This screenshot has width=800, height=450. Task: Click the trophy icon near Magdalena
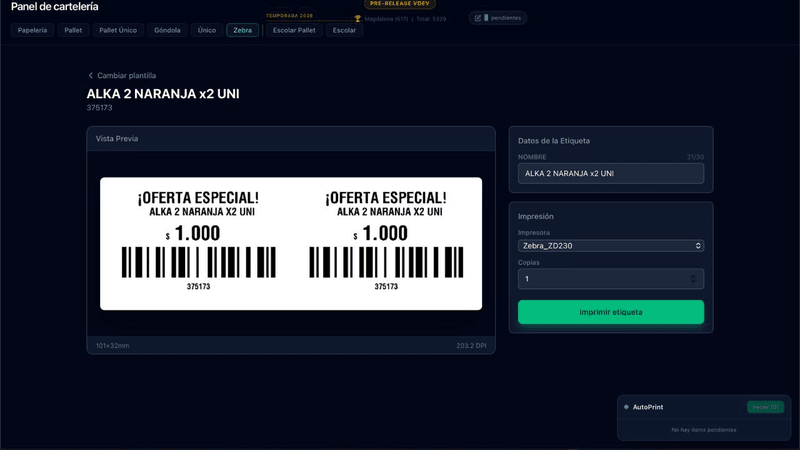[x=358, y=19]
